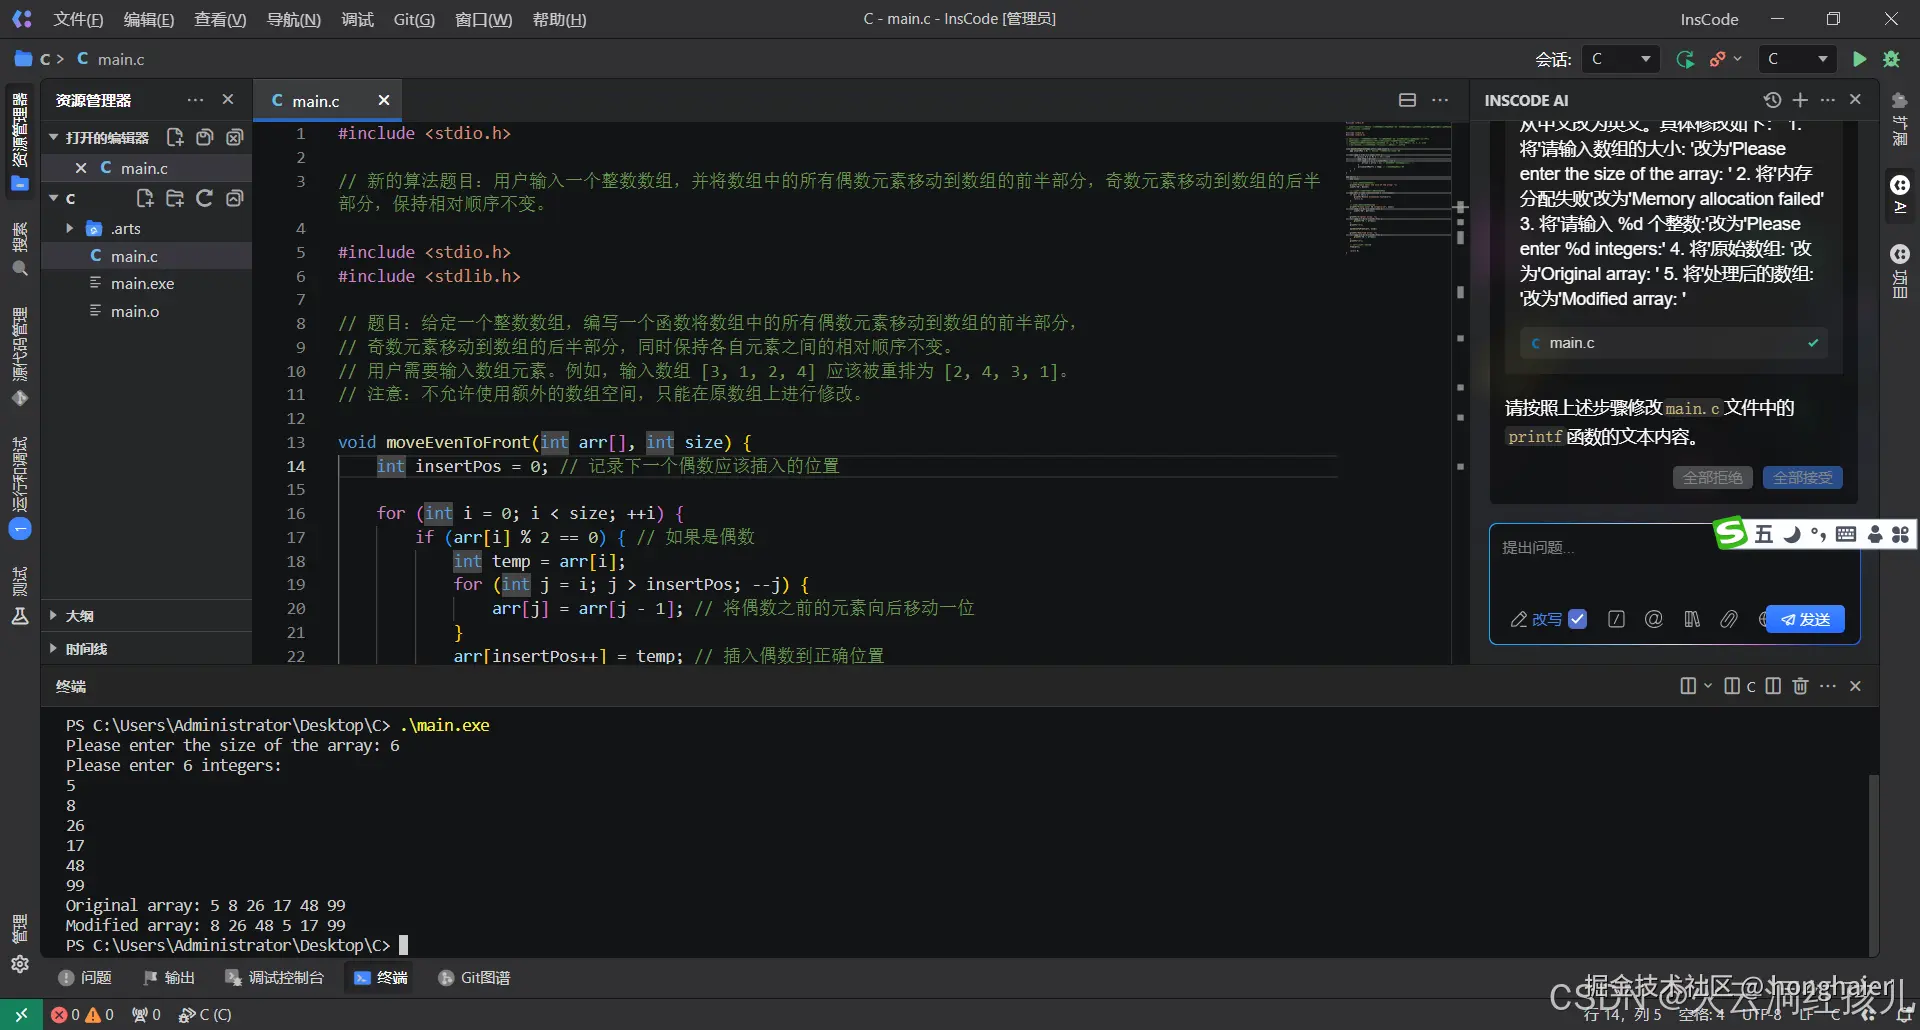1920x1030 pixels.
Task: Open the editor's more actions menu
Action: [1440, 100]
